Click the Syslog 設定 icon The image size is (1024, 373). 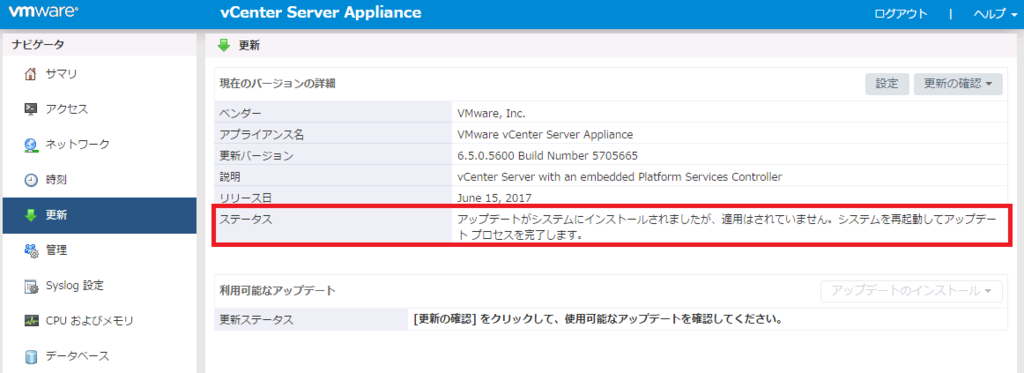pyautogui.click(x=31, y=285)
